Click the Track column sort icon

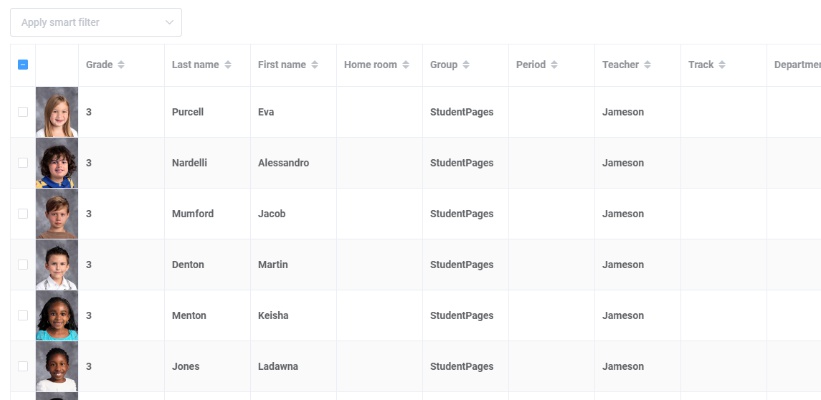point(722,65)
